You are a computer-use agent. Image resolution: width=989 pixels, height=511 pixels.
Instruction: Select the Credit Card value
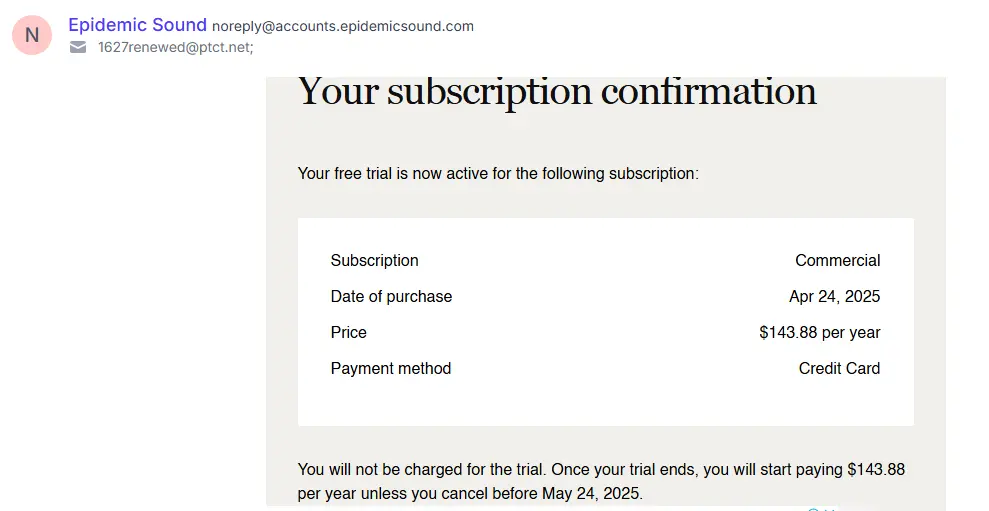pos(840,368)
